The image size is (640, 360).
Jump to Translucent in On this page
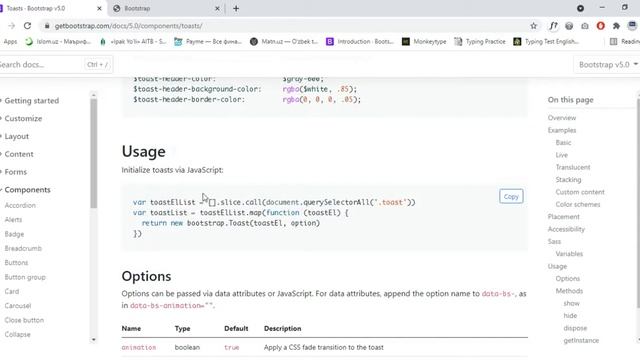[573, 167]
